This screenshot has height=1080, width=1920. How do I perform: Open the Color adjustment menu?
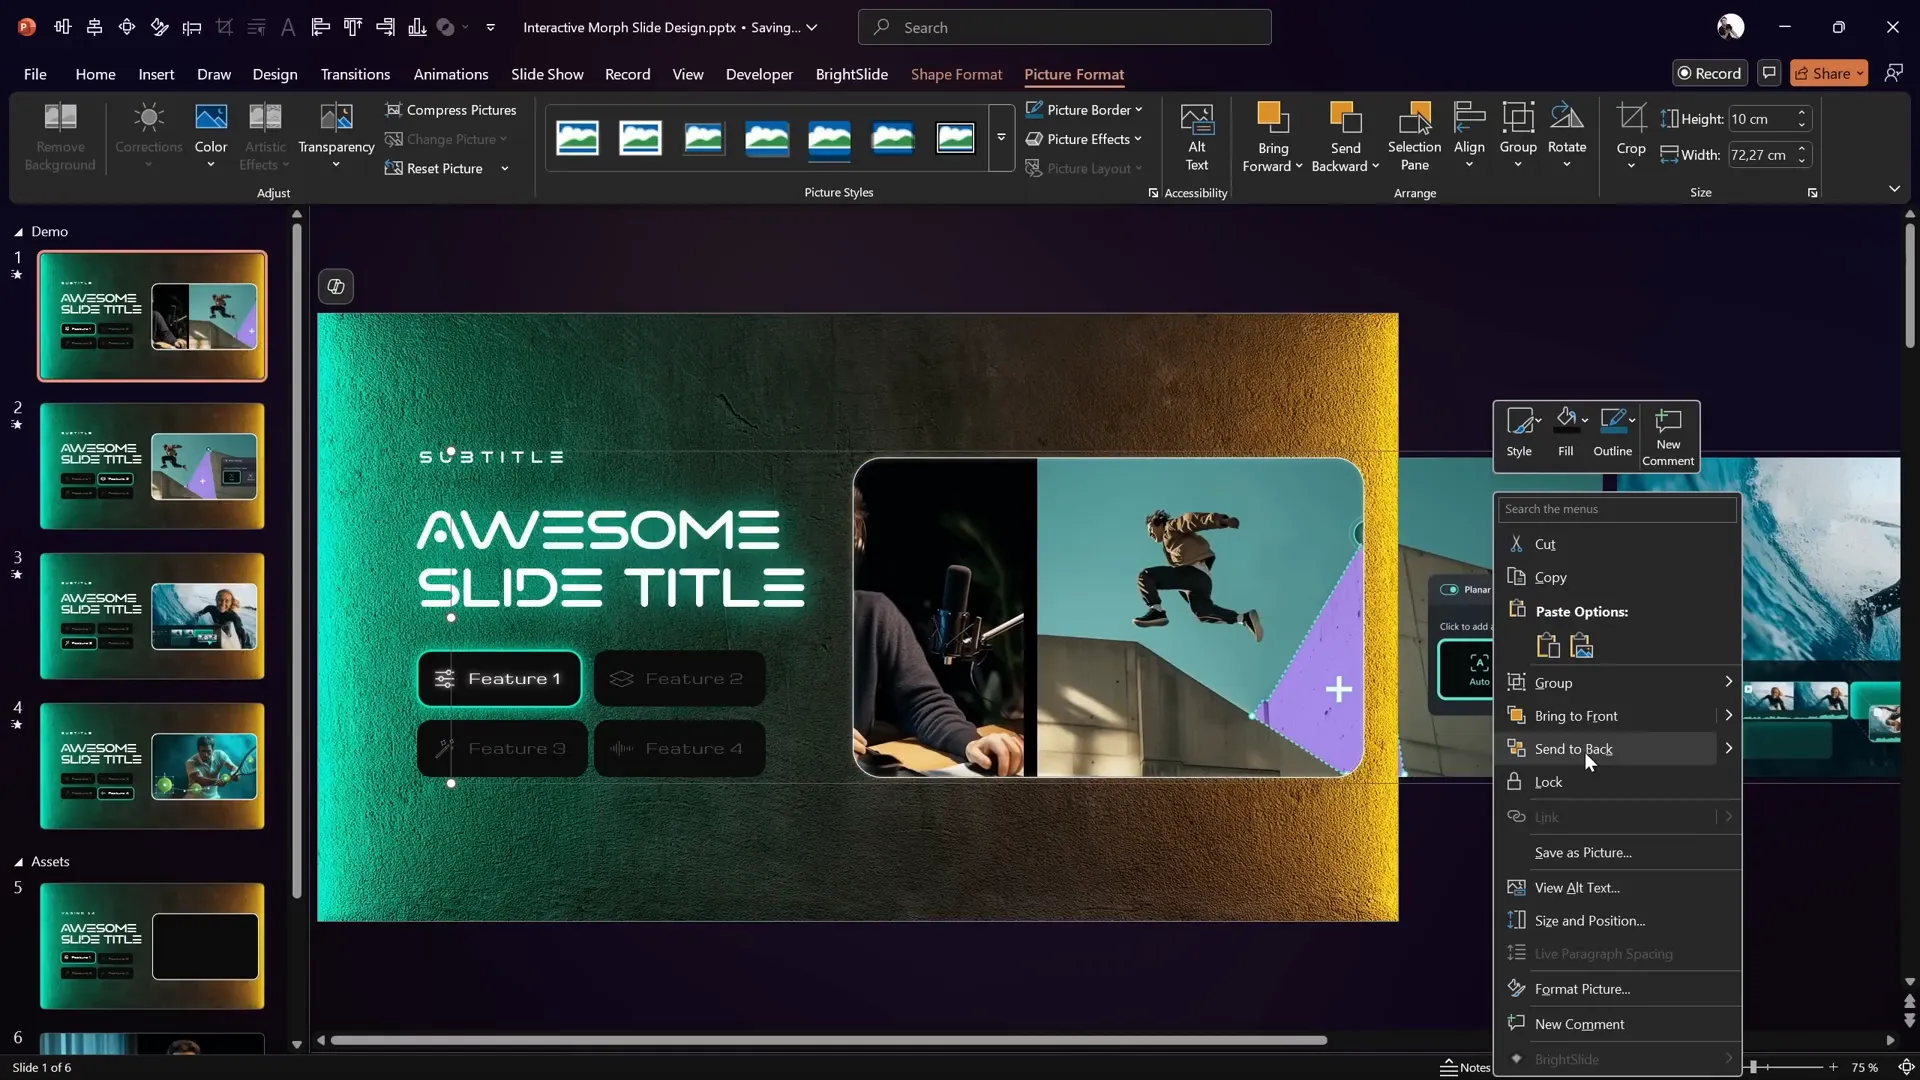click(211, 137)
